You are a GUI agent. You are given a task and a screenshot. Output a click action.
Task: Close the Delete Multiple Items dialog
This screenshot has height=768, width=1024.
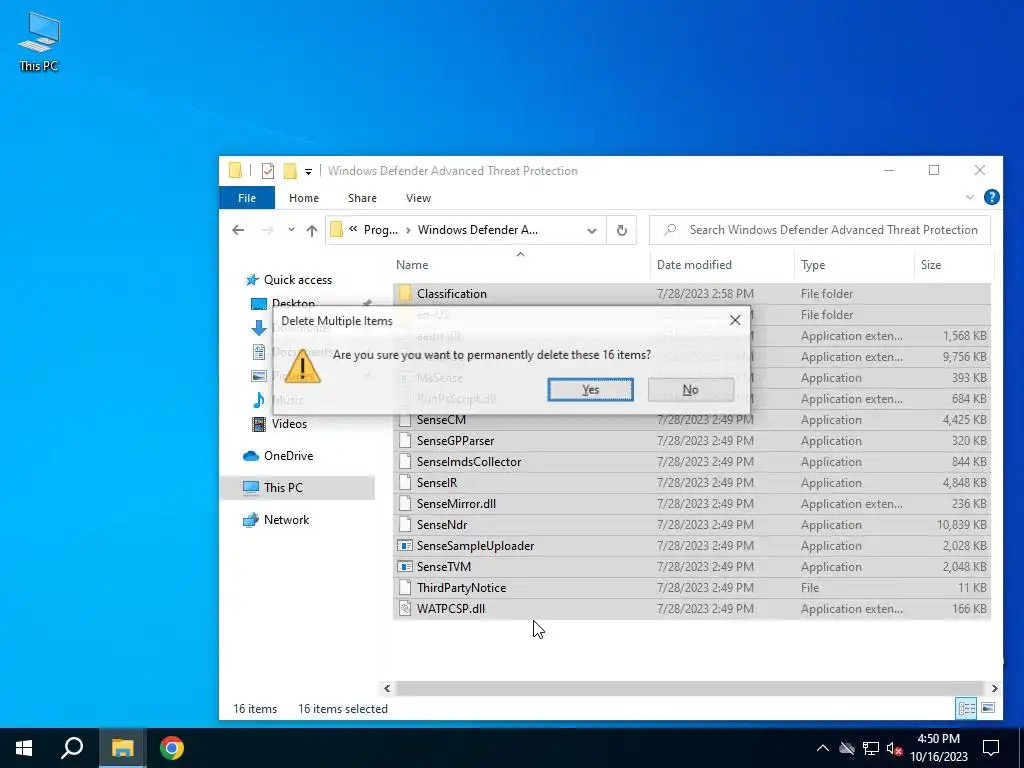click(735, 320)
